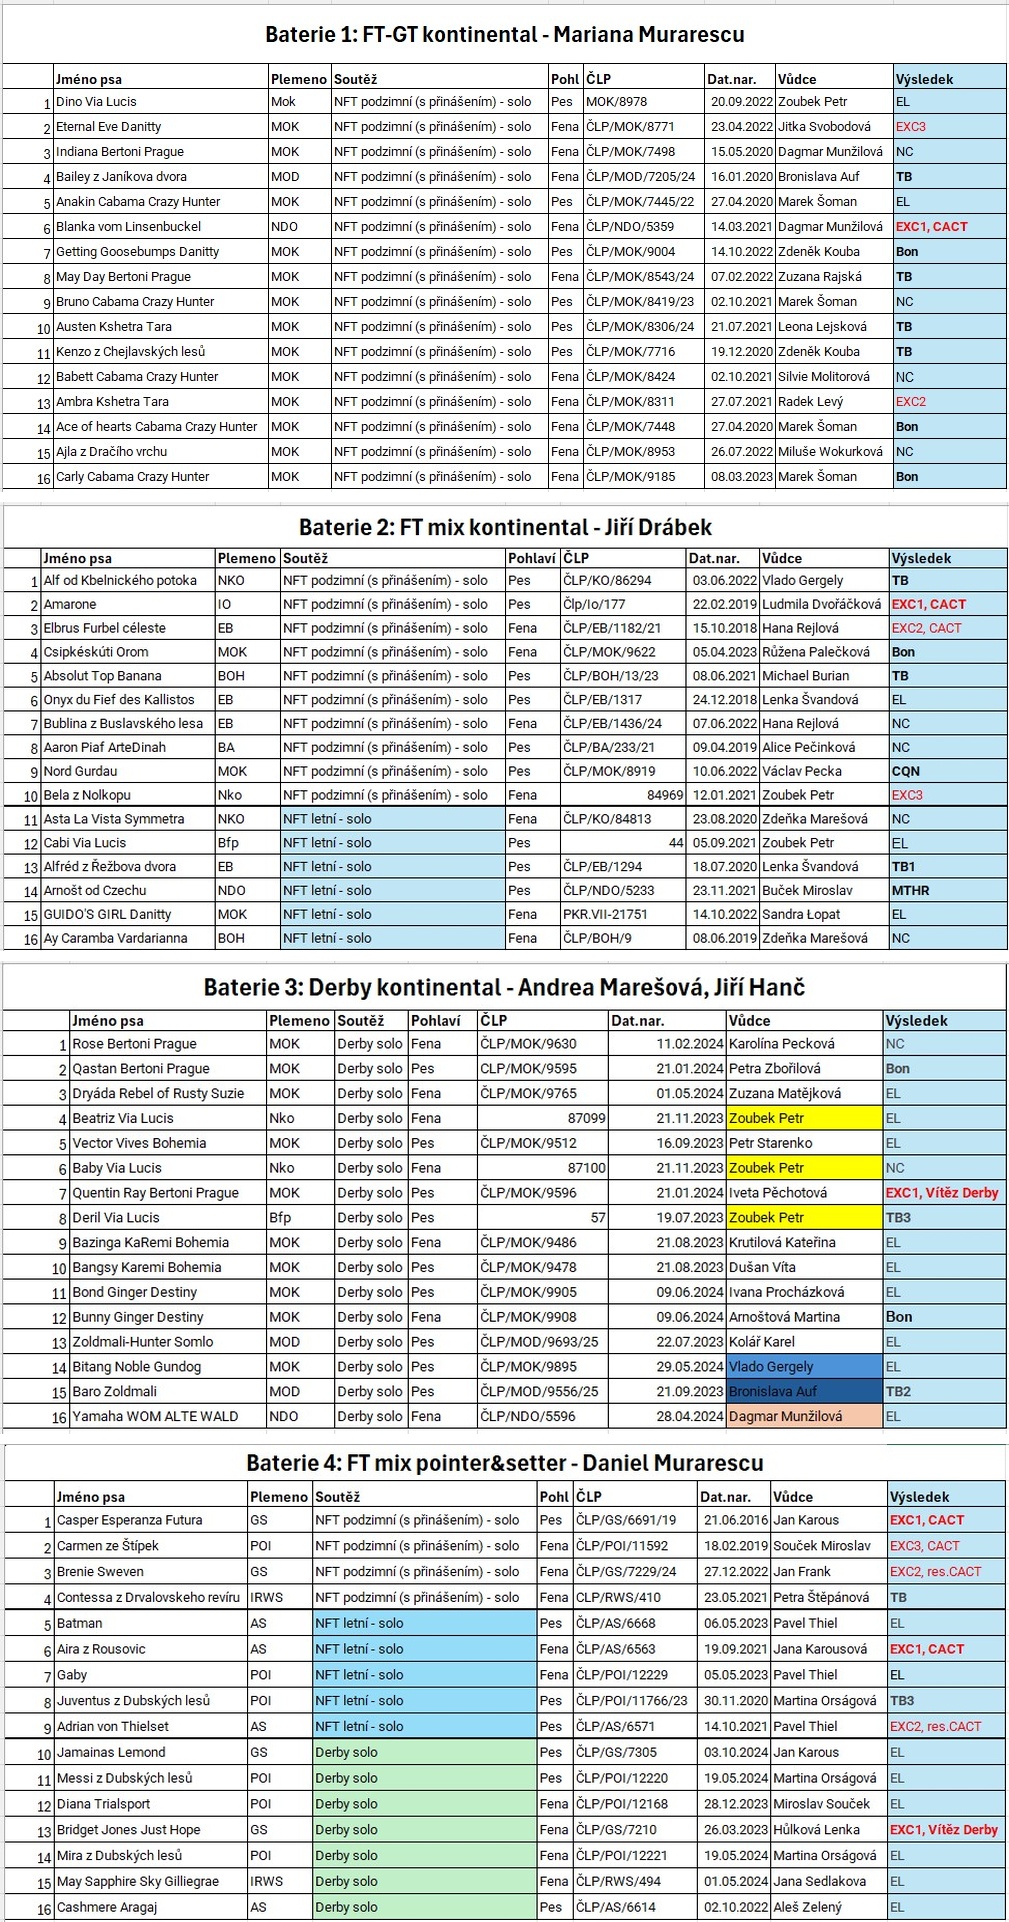Select the 'May Sapphire Sky Gilliegrae' cell
Viewport: 1009px width, 1922px height.
click(x=150, y=1882)
